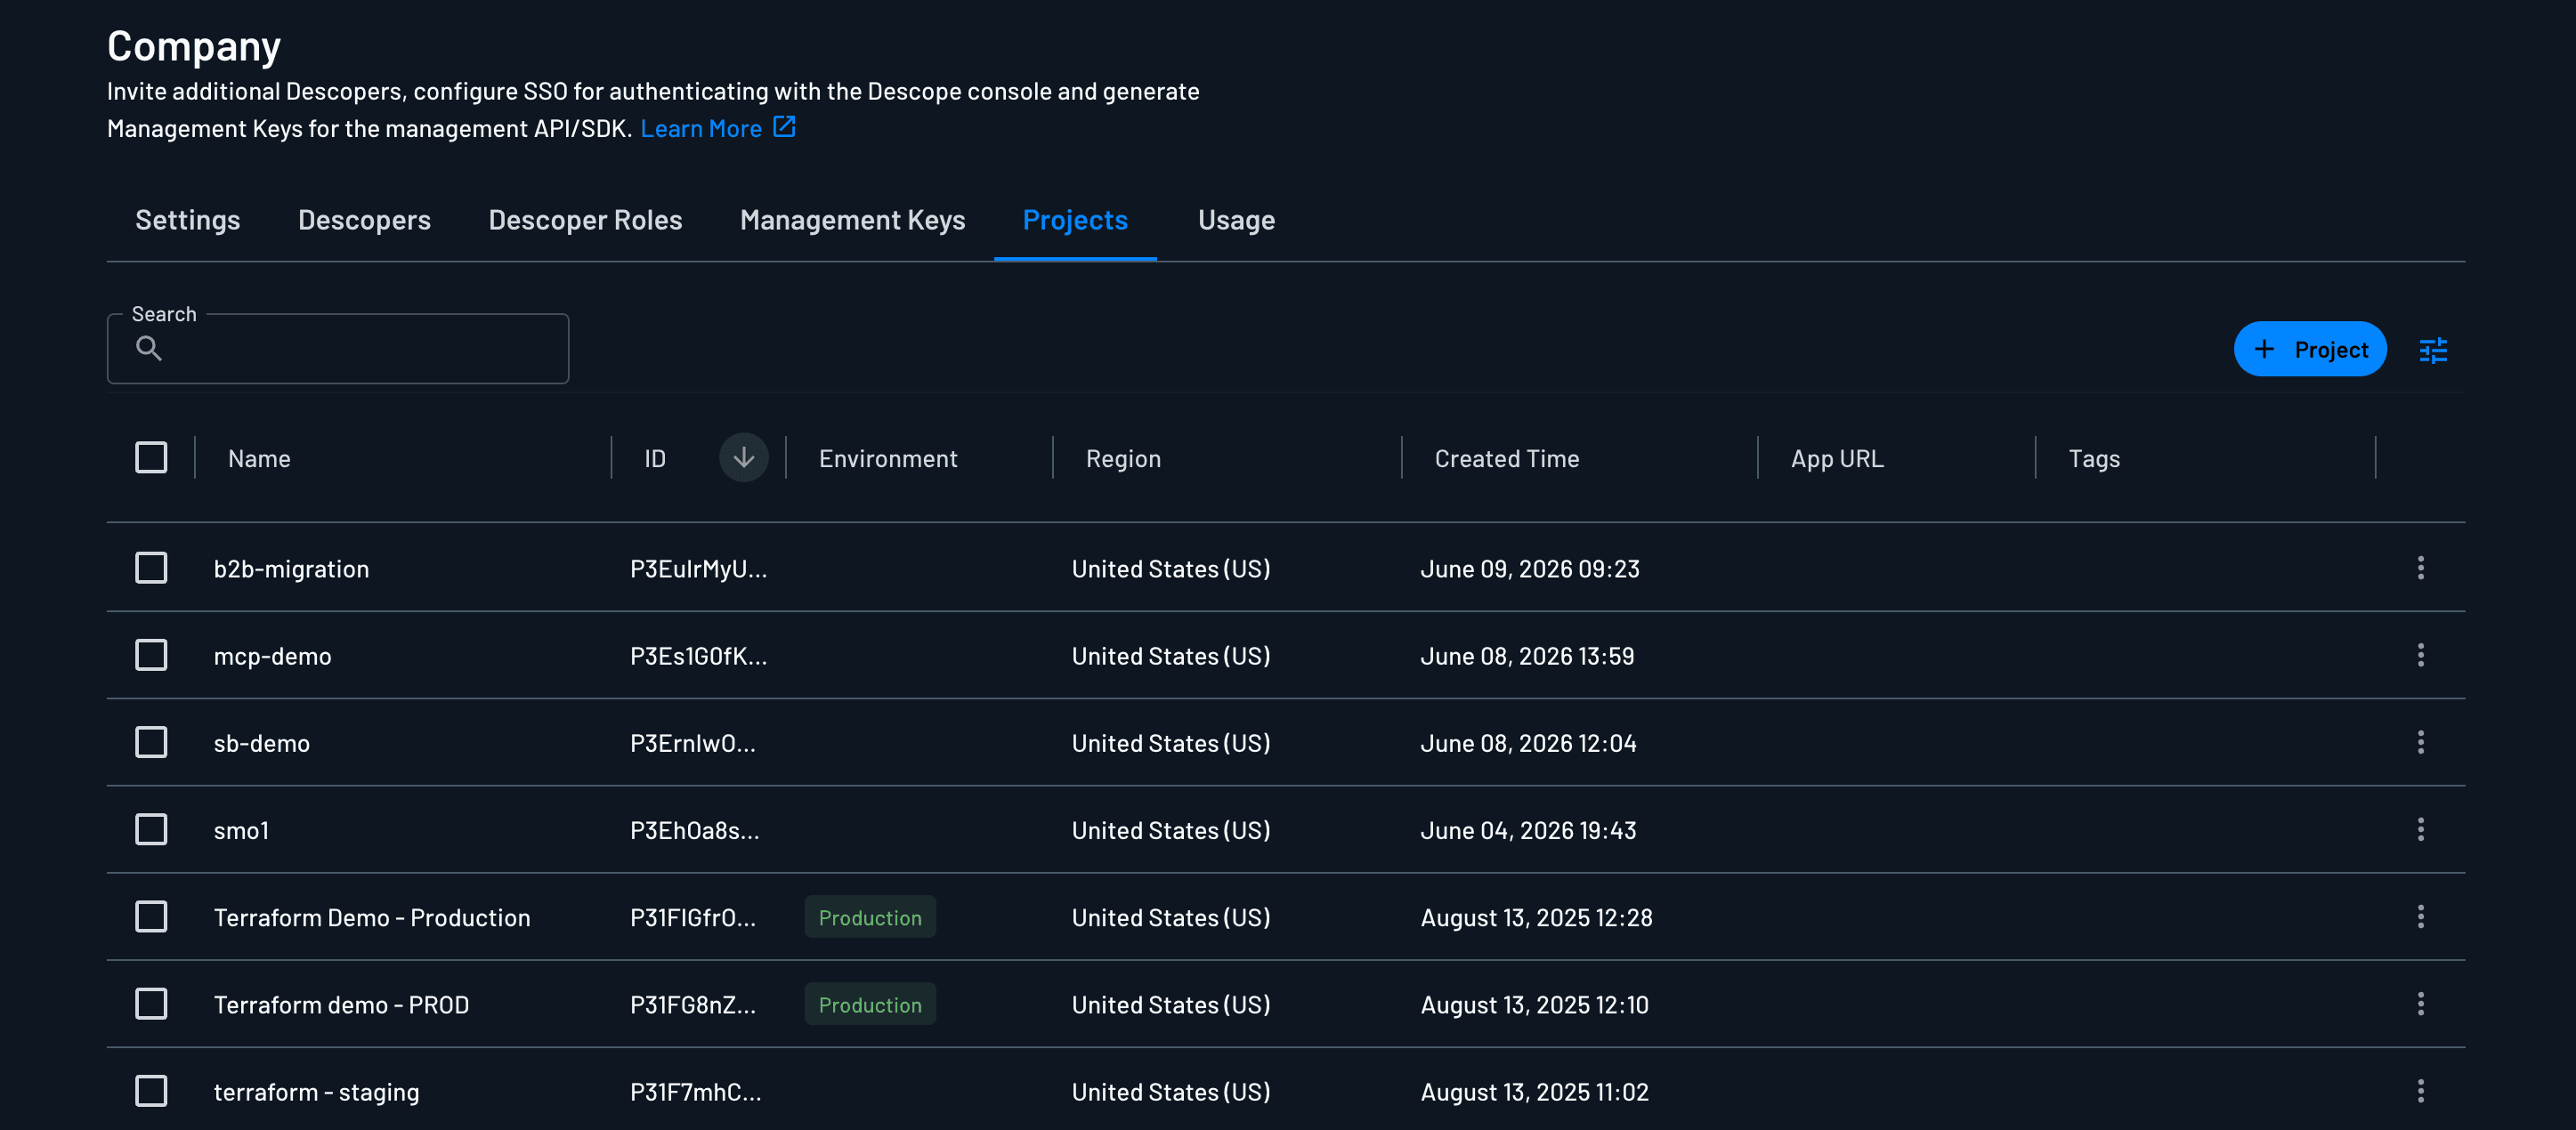Click the Terraform Demo - Production name
Viewport: 2576px width, 1130px height.
click(x=372, y=917)
